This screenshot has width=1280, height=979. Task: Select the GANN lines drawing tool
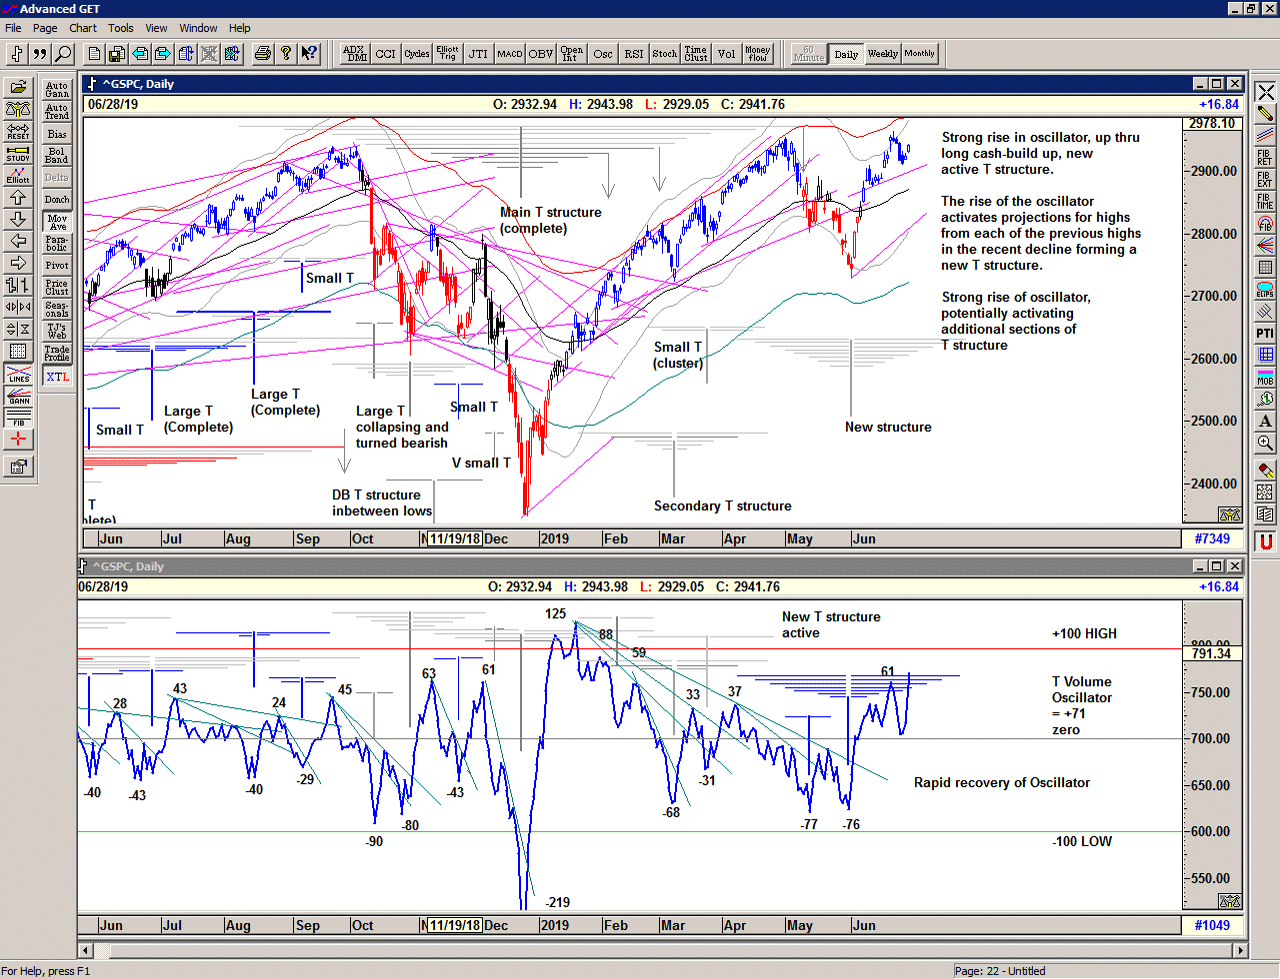tap(18, 396)
